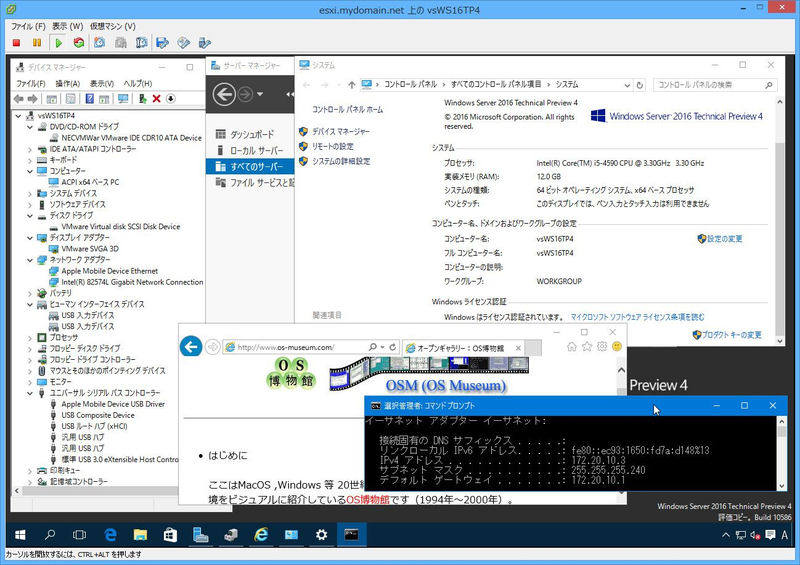Select VMware SVGA 3D device

[x=90, y=249]
